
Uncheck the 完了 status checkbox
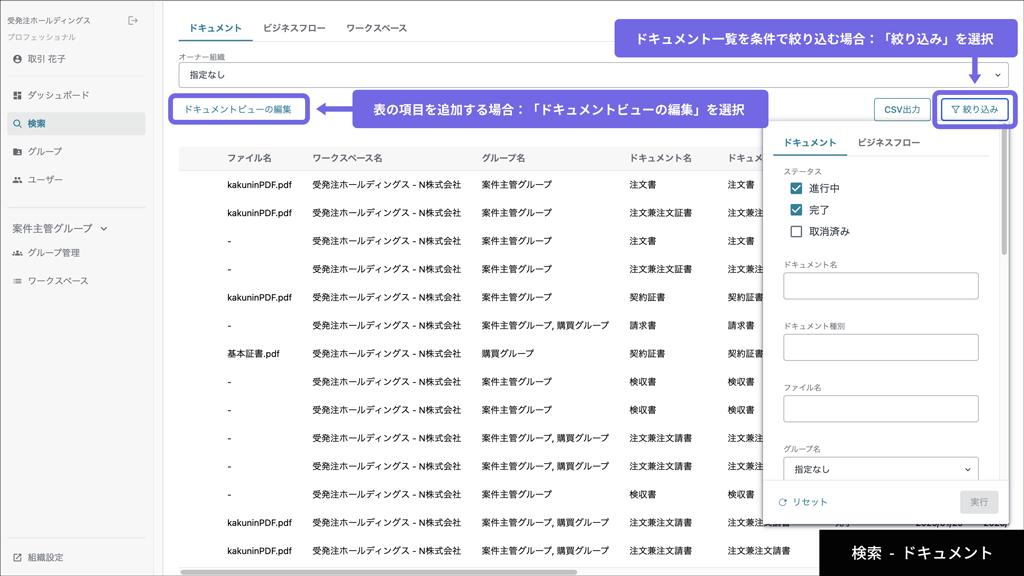pos(796,210)
